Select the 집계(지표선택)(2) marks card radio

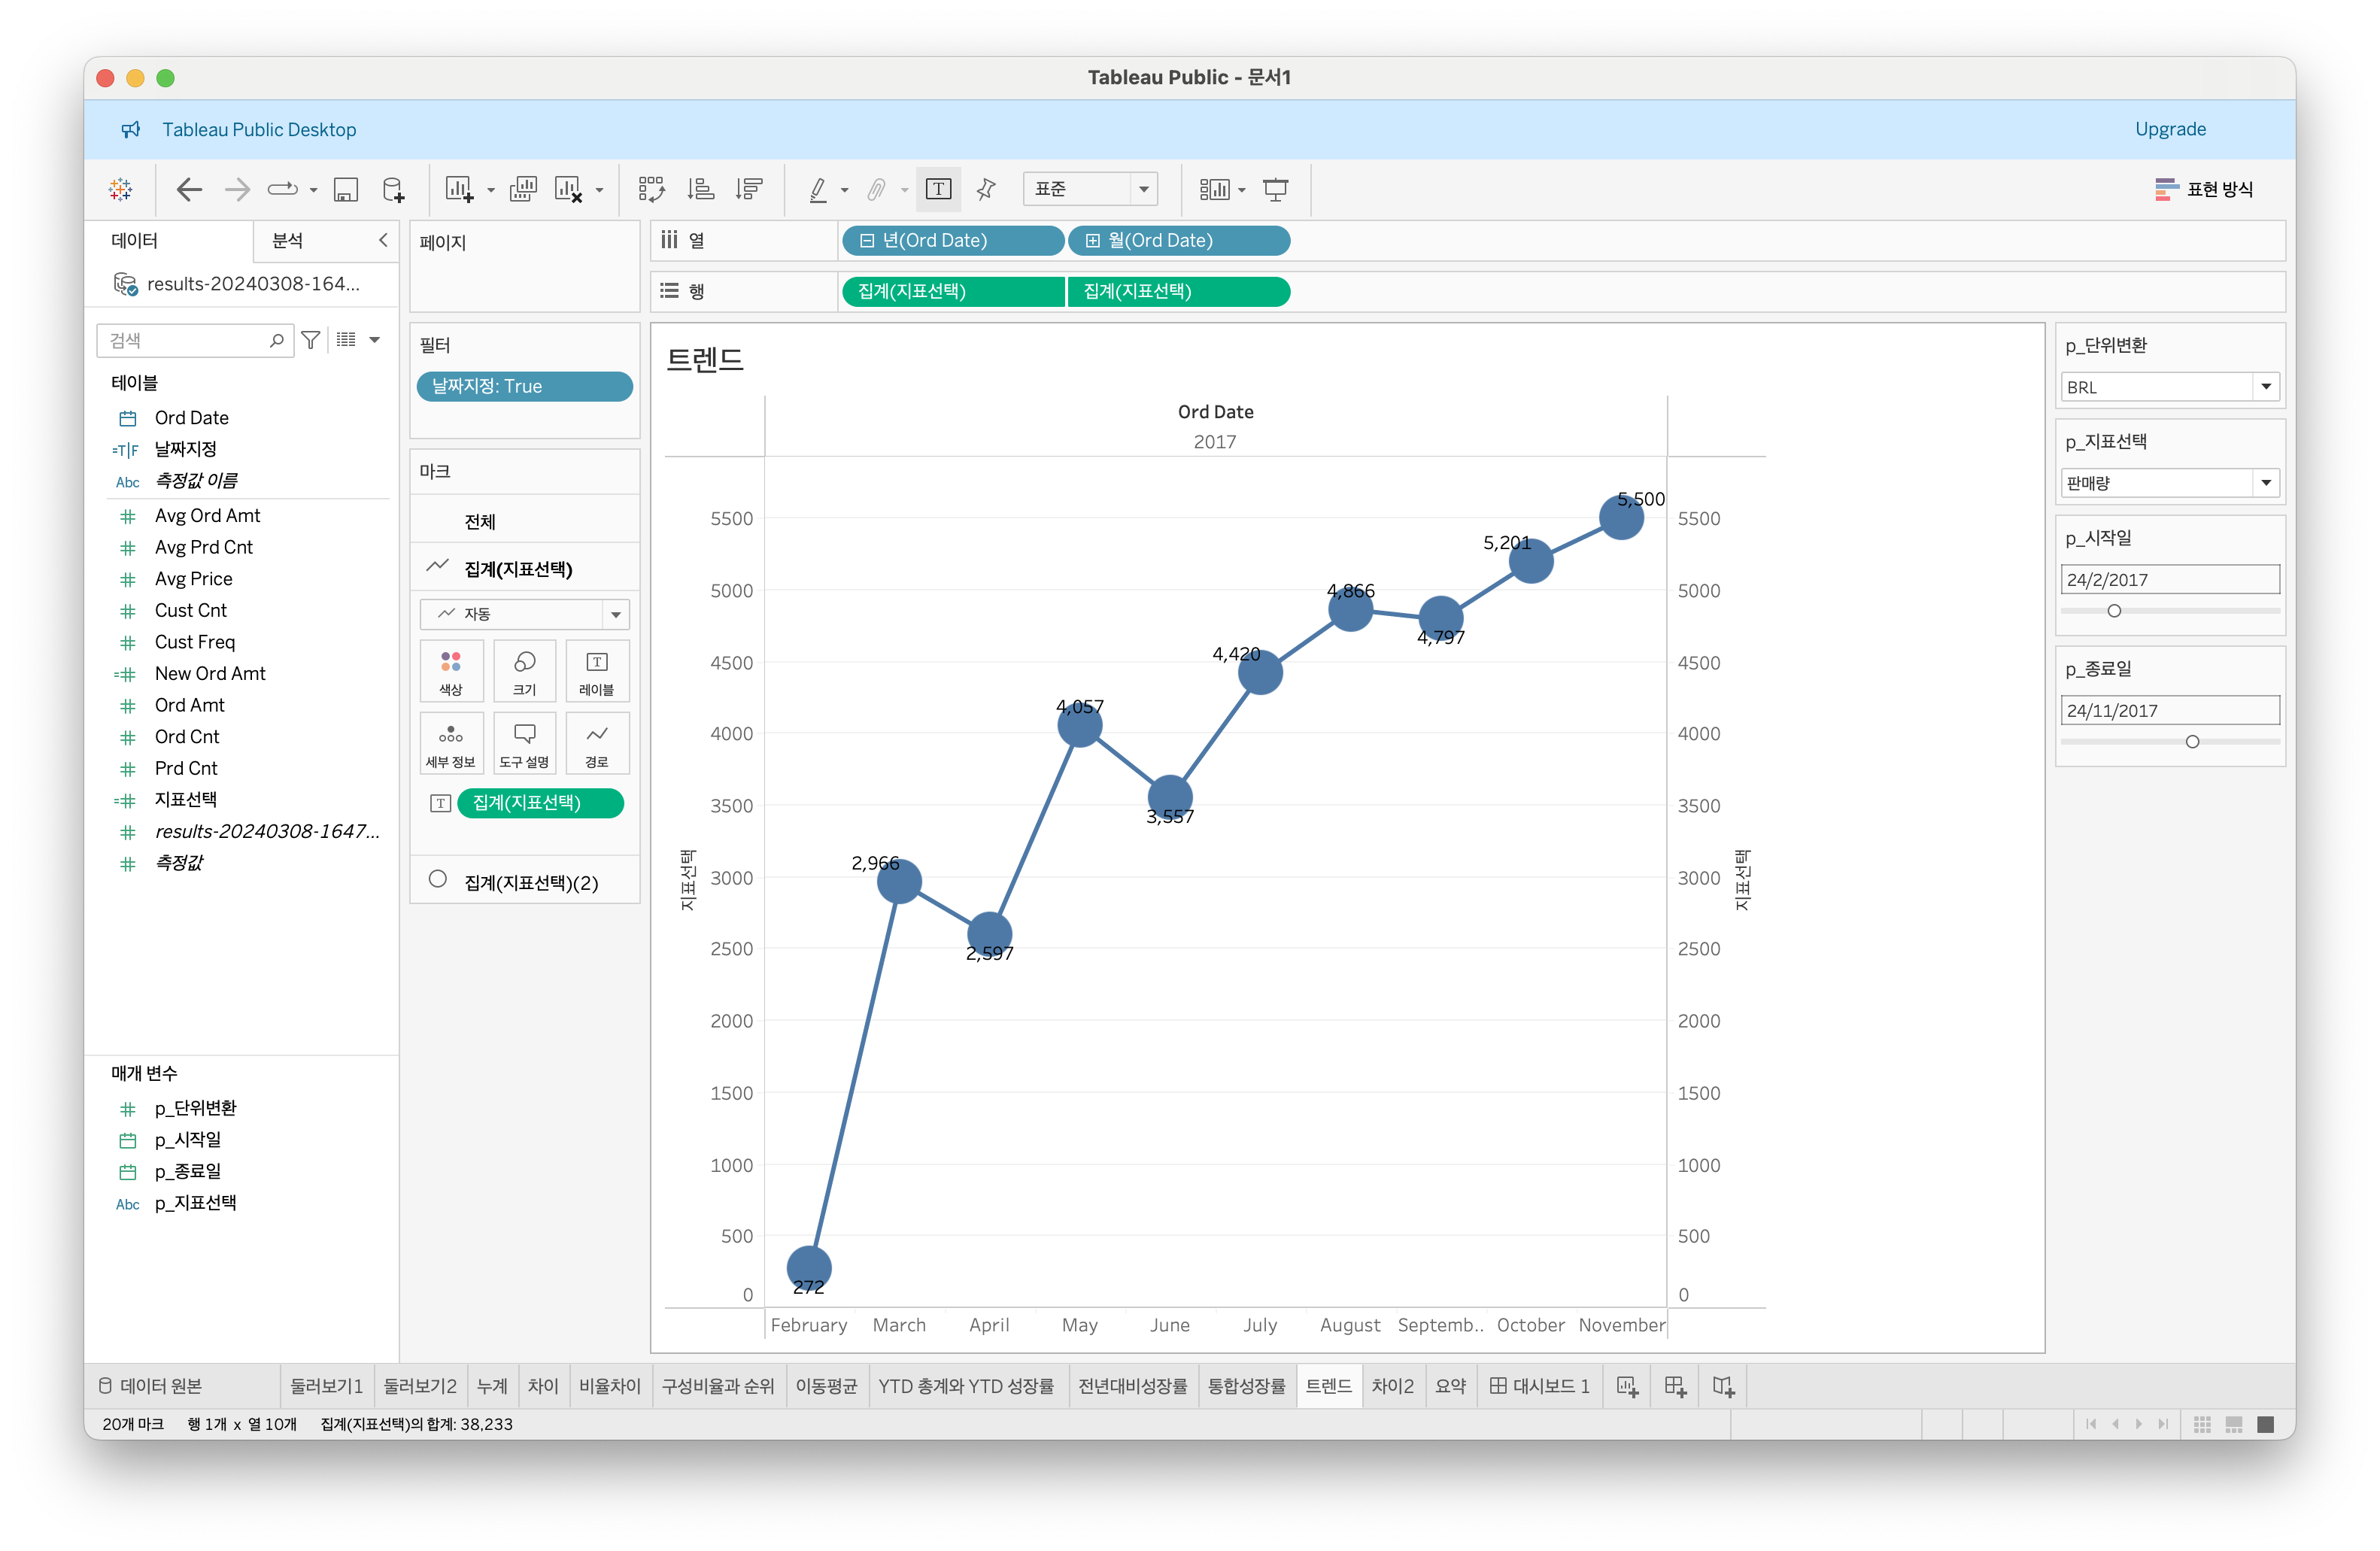click(x=438, y=880)
